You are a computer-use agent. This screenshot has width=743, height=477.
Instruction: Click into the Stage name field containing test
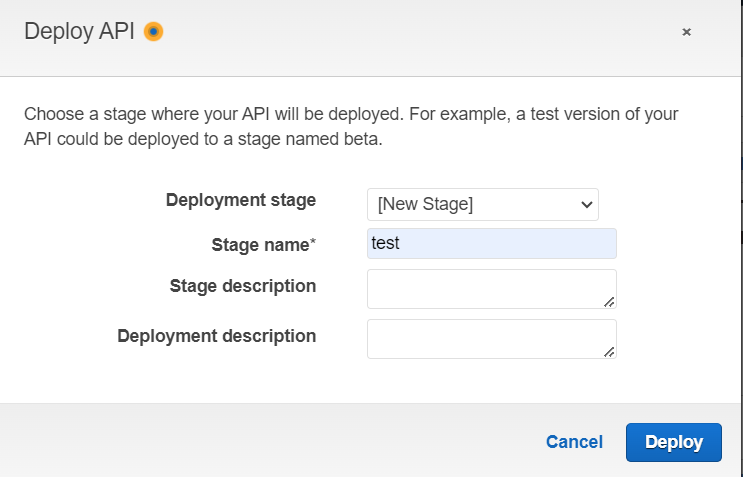coord(491,243)
